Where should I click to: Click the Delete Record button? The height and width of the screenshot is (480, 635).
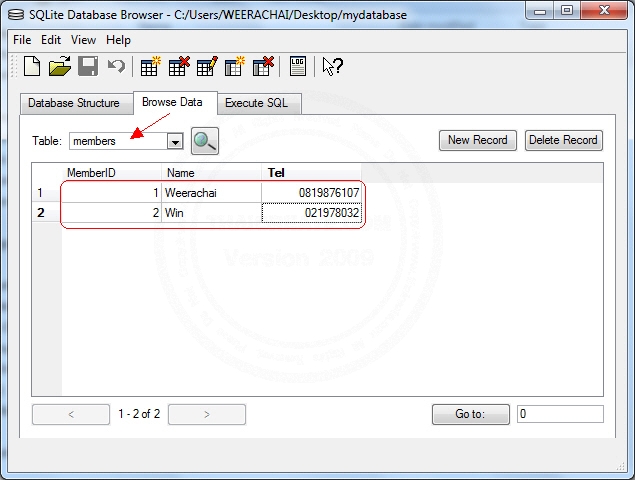pos(563,140)
